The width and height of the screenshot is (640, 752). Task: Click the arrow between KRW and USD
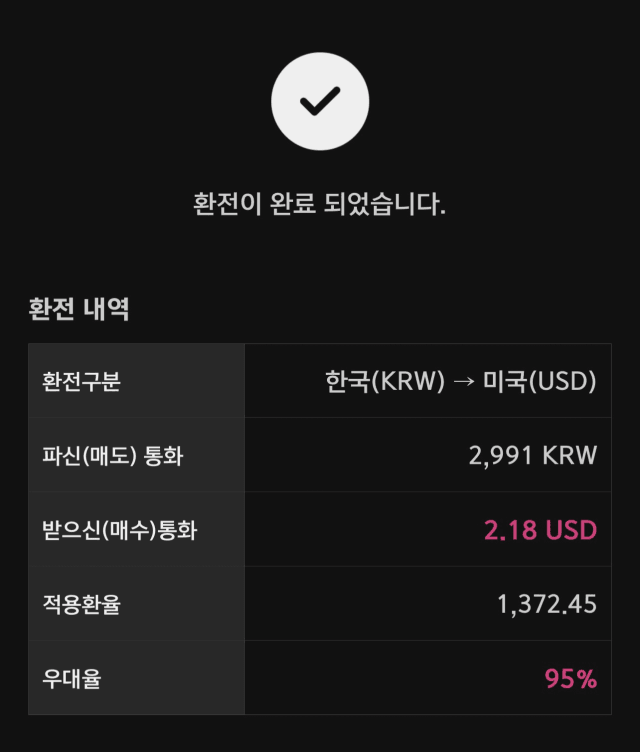coord(463,382)
